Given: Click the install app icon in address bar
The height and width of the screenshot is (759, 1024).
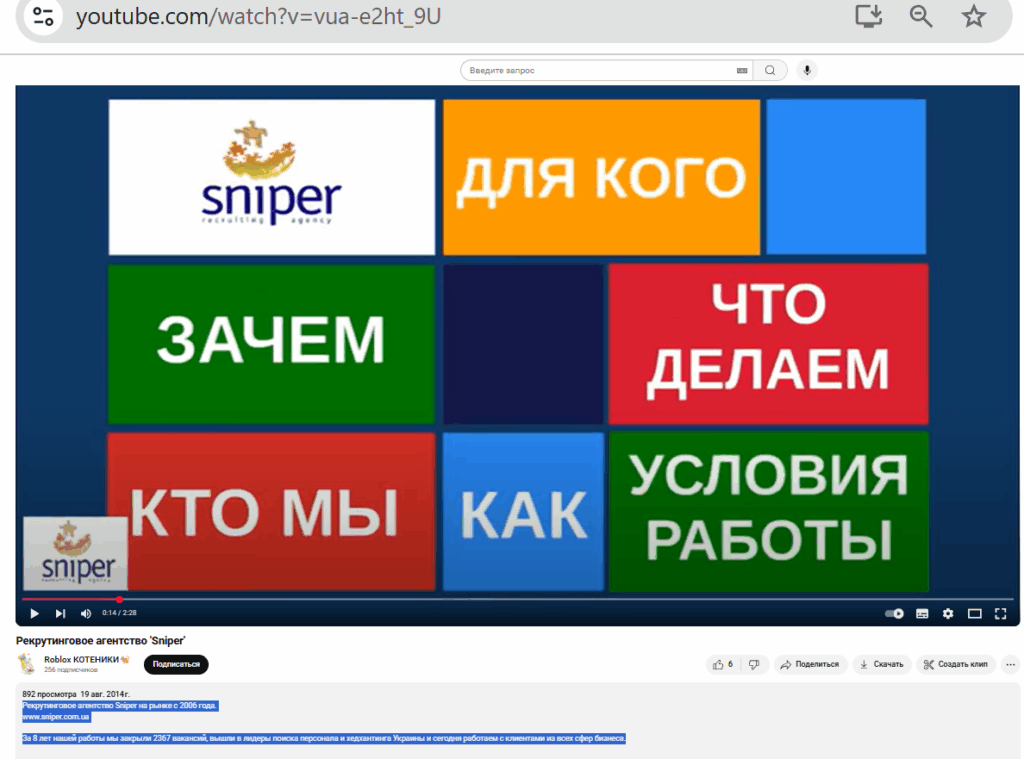Looking at the screenshot, I should pyautogui.click(x=869, y=16).
